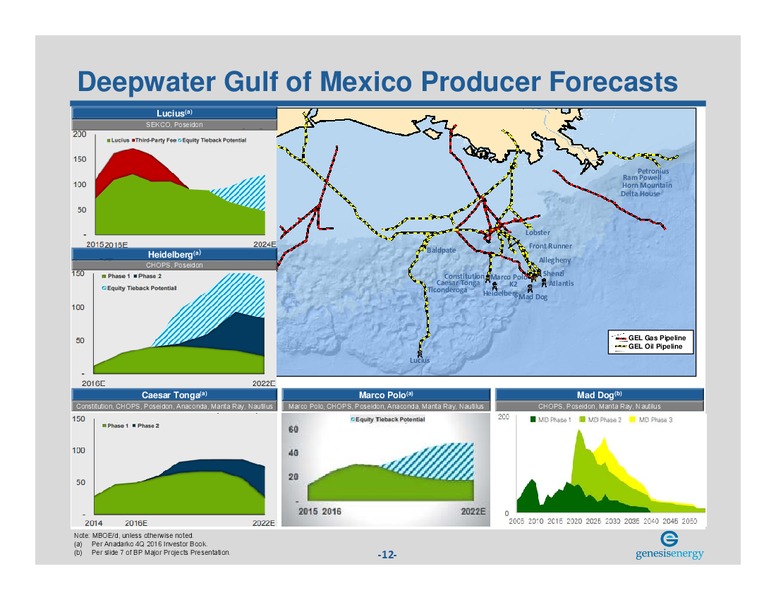This screenshot has height=600, width=776.
Task: Select the Lucius chart header bar
Action: (174, 113)
